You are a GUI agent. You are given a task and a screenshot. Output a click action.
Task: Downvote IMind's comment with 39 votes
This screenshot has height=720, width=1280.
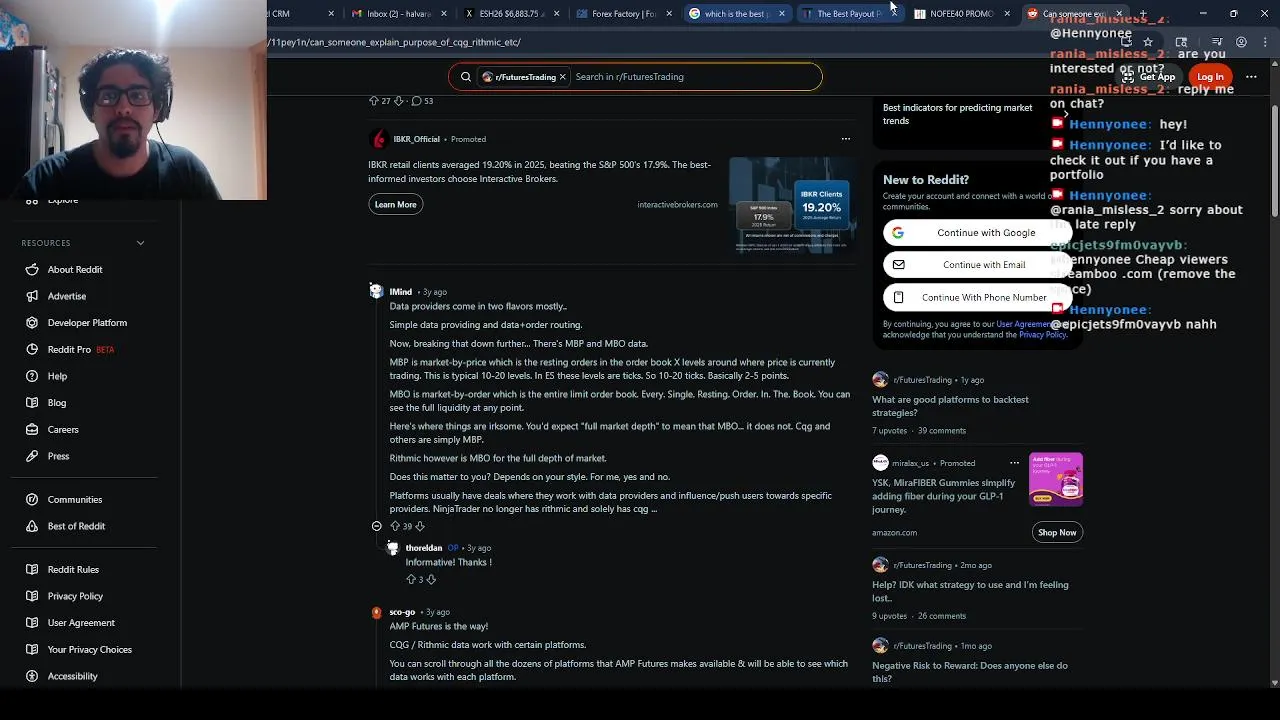pos(420,526)
